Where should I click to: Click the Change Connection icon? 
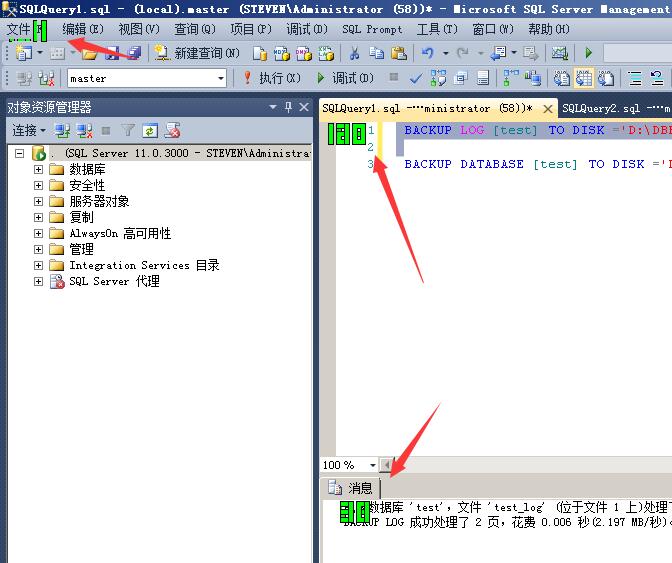click(46, 78)
